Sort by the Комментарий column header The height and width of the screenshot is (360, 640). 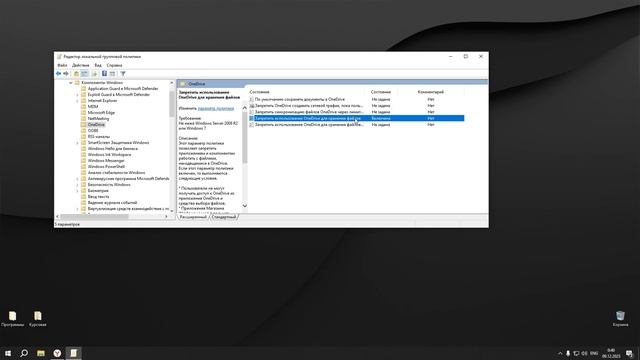[x=431, y=92]
